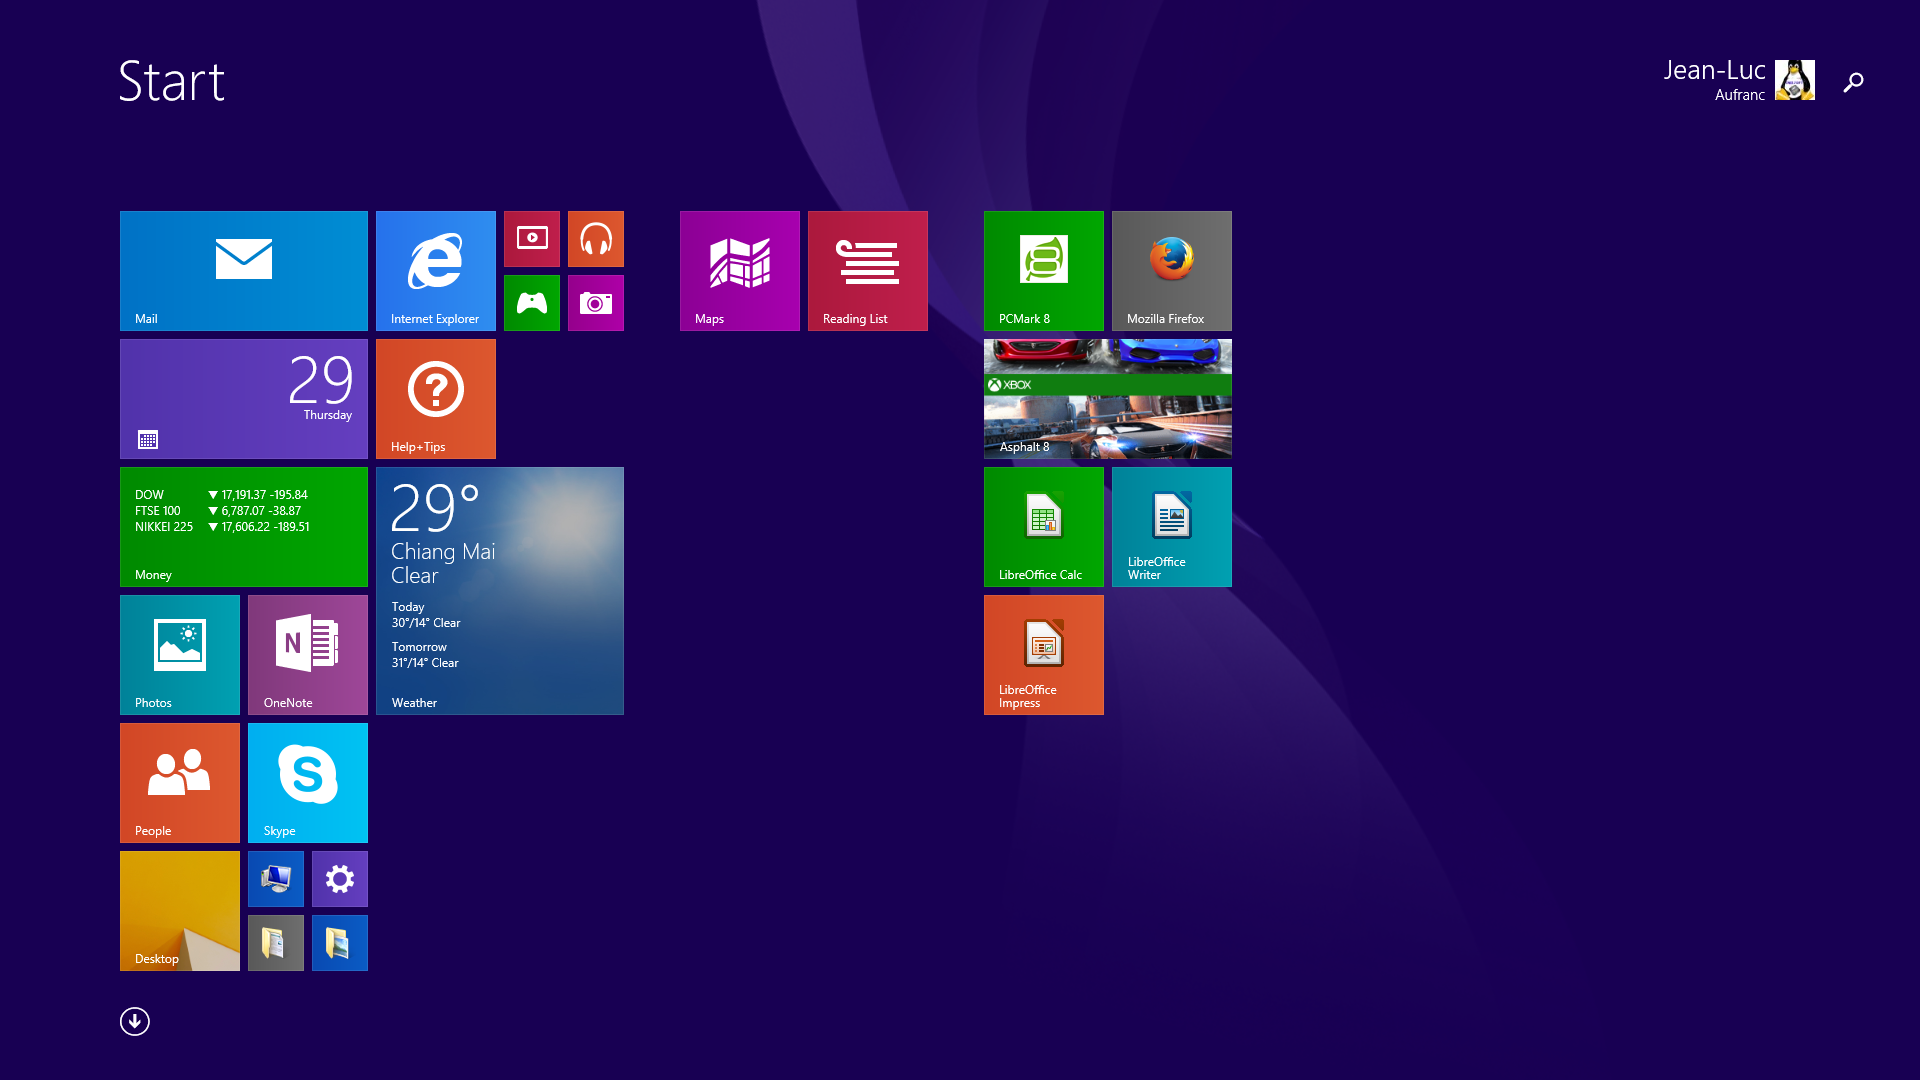Open the Calendar tile showing Thursday 29
Viewport: 1920px width, 1080px height.
[x=244, y=399]
